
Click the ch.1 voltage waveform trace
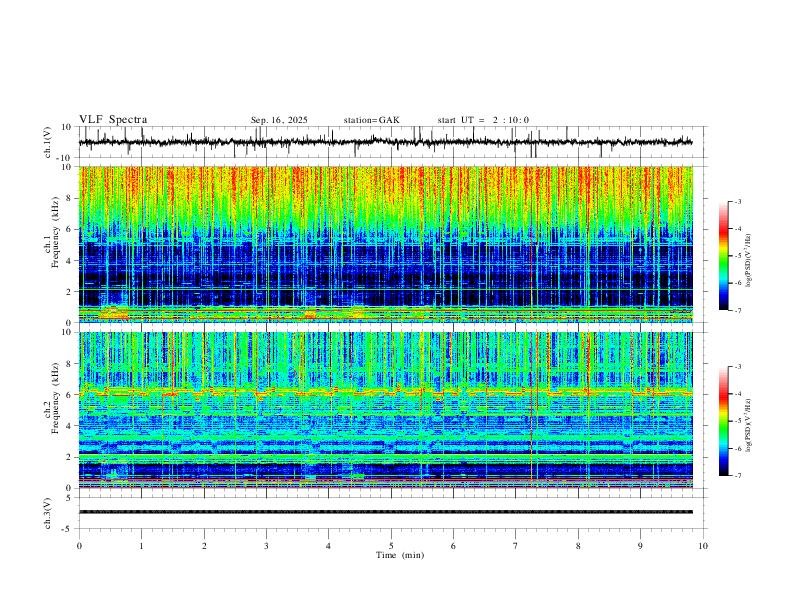point(385,142)
